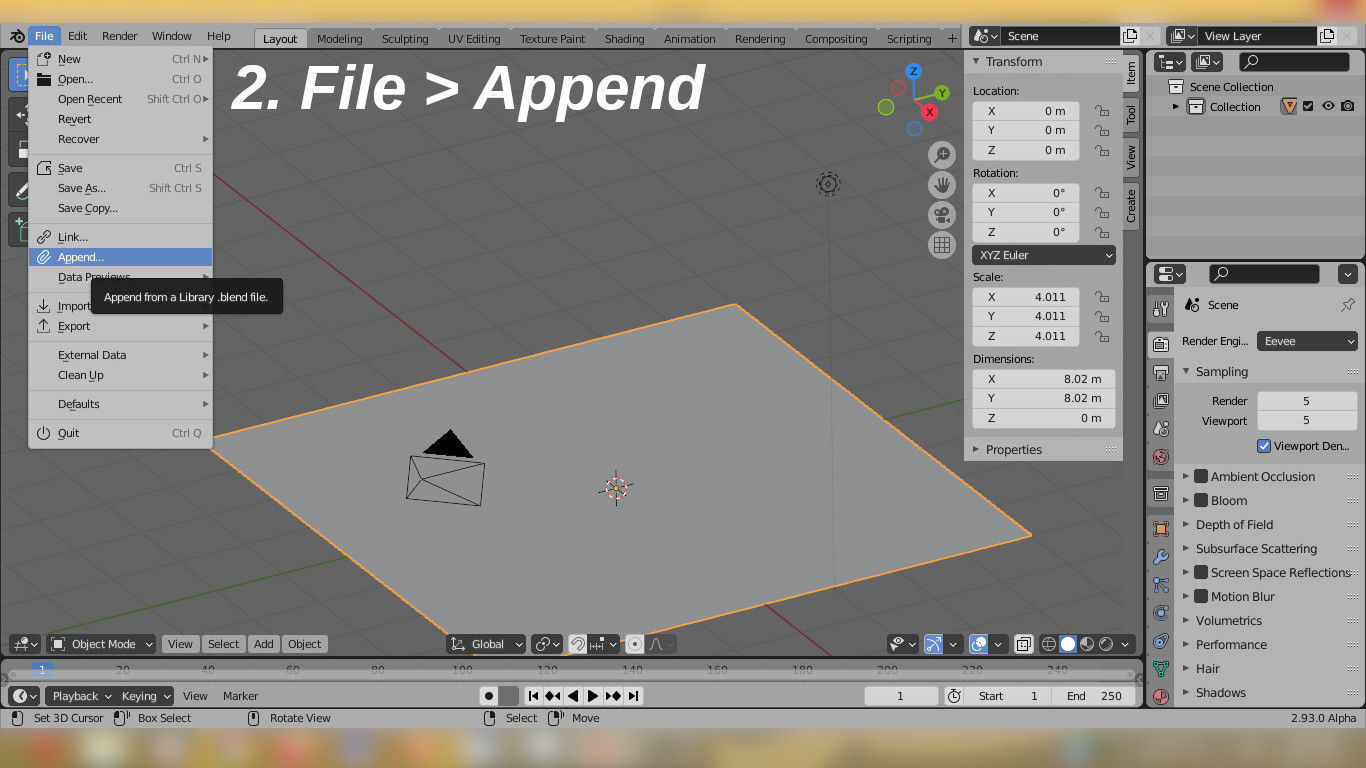1366x768 pixels.
Task: Click the zoom view magnifier icon
Action: click(941, 154)
